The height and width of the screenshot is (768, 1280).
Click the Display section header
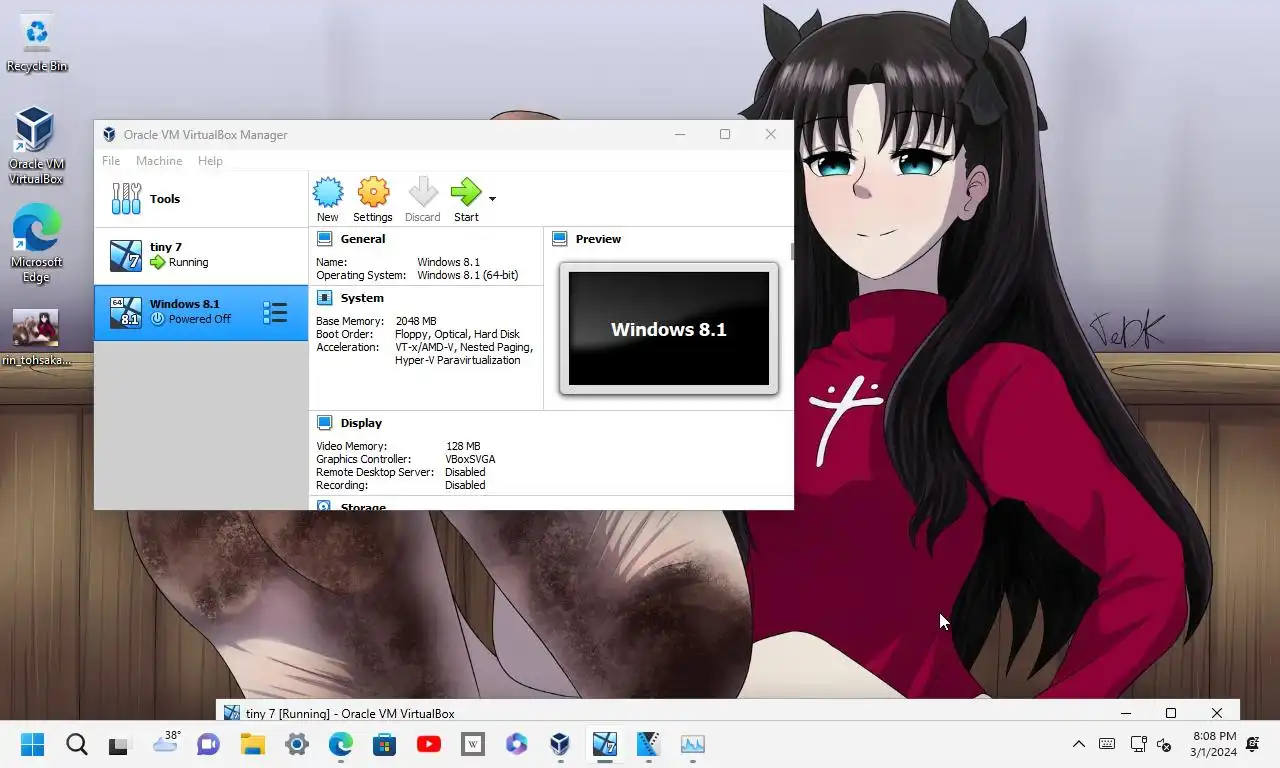click(360, 423)
